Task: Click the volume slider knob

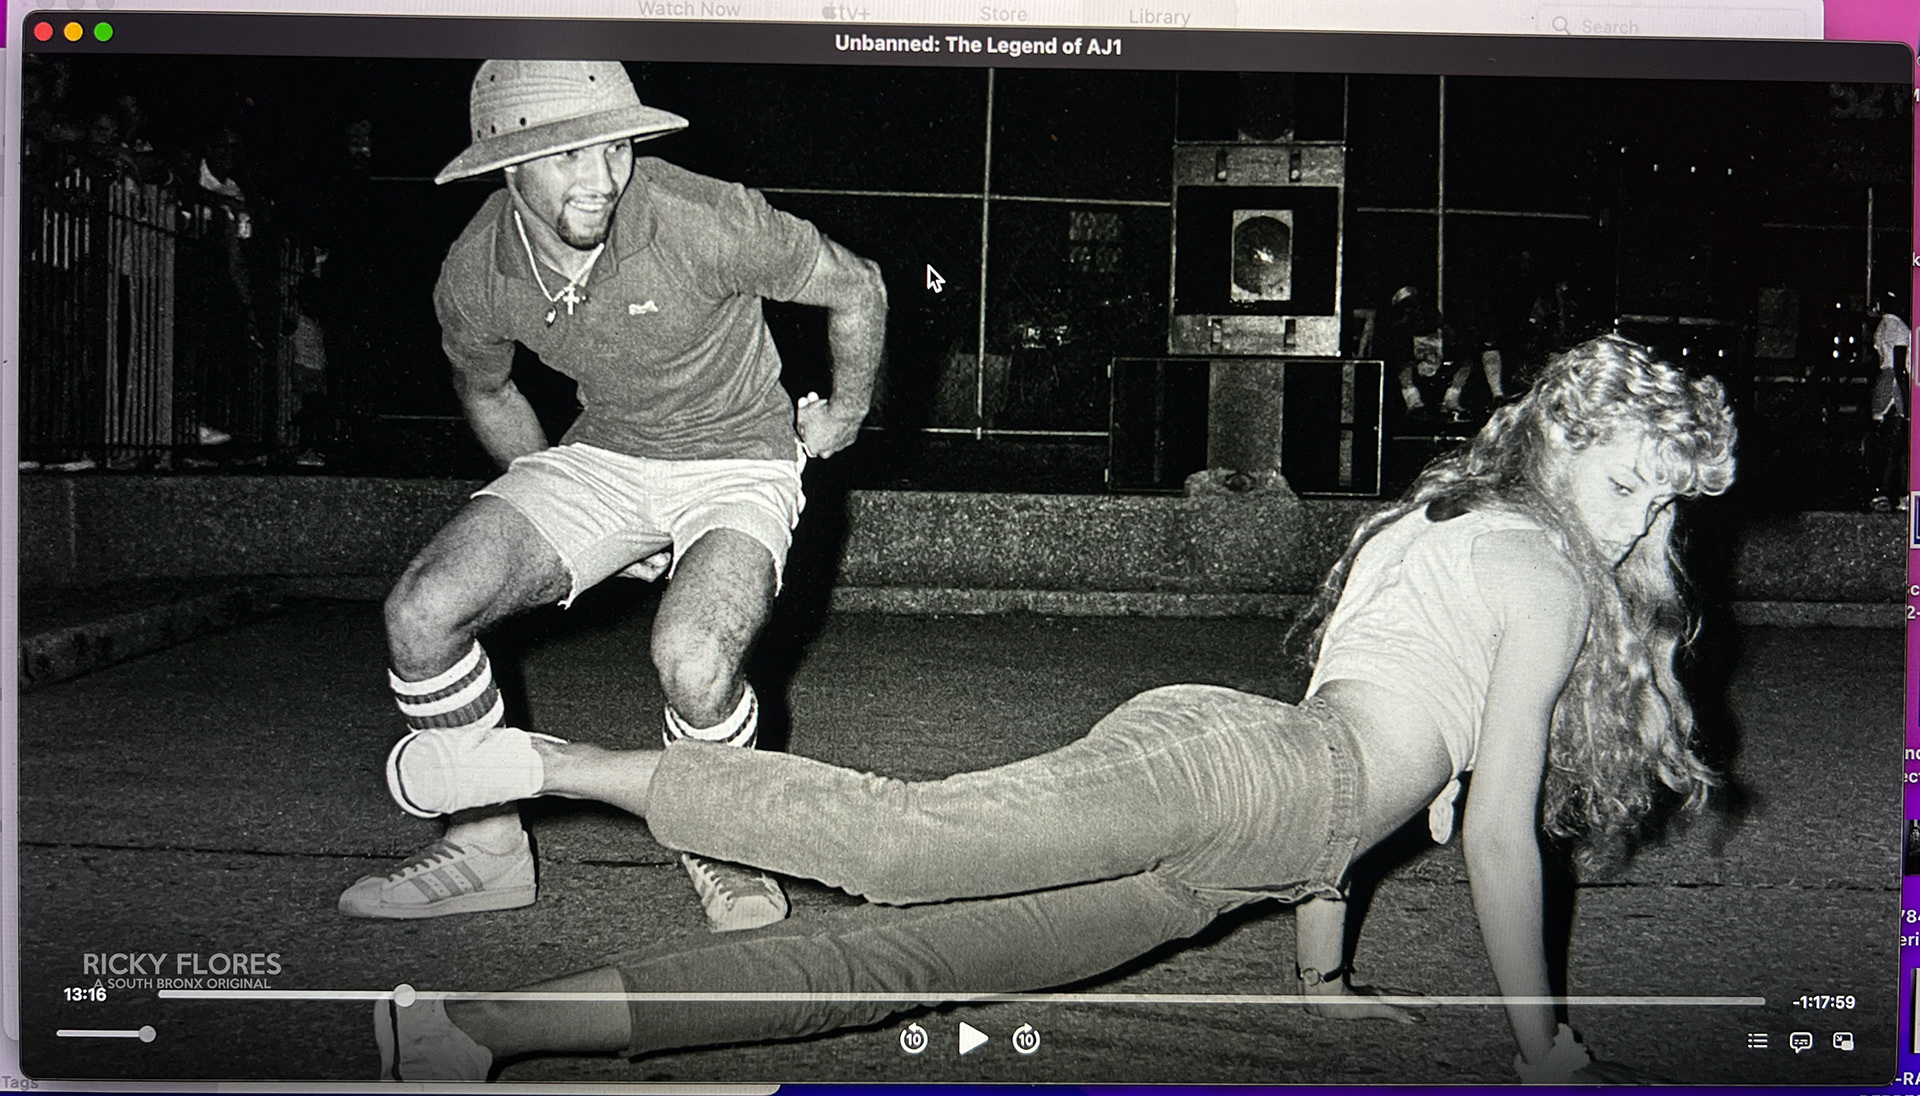Action: [x=147, y=1034]
